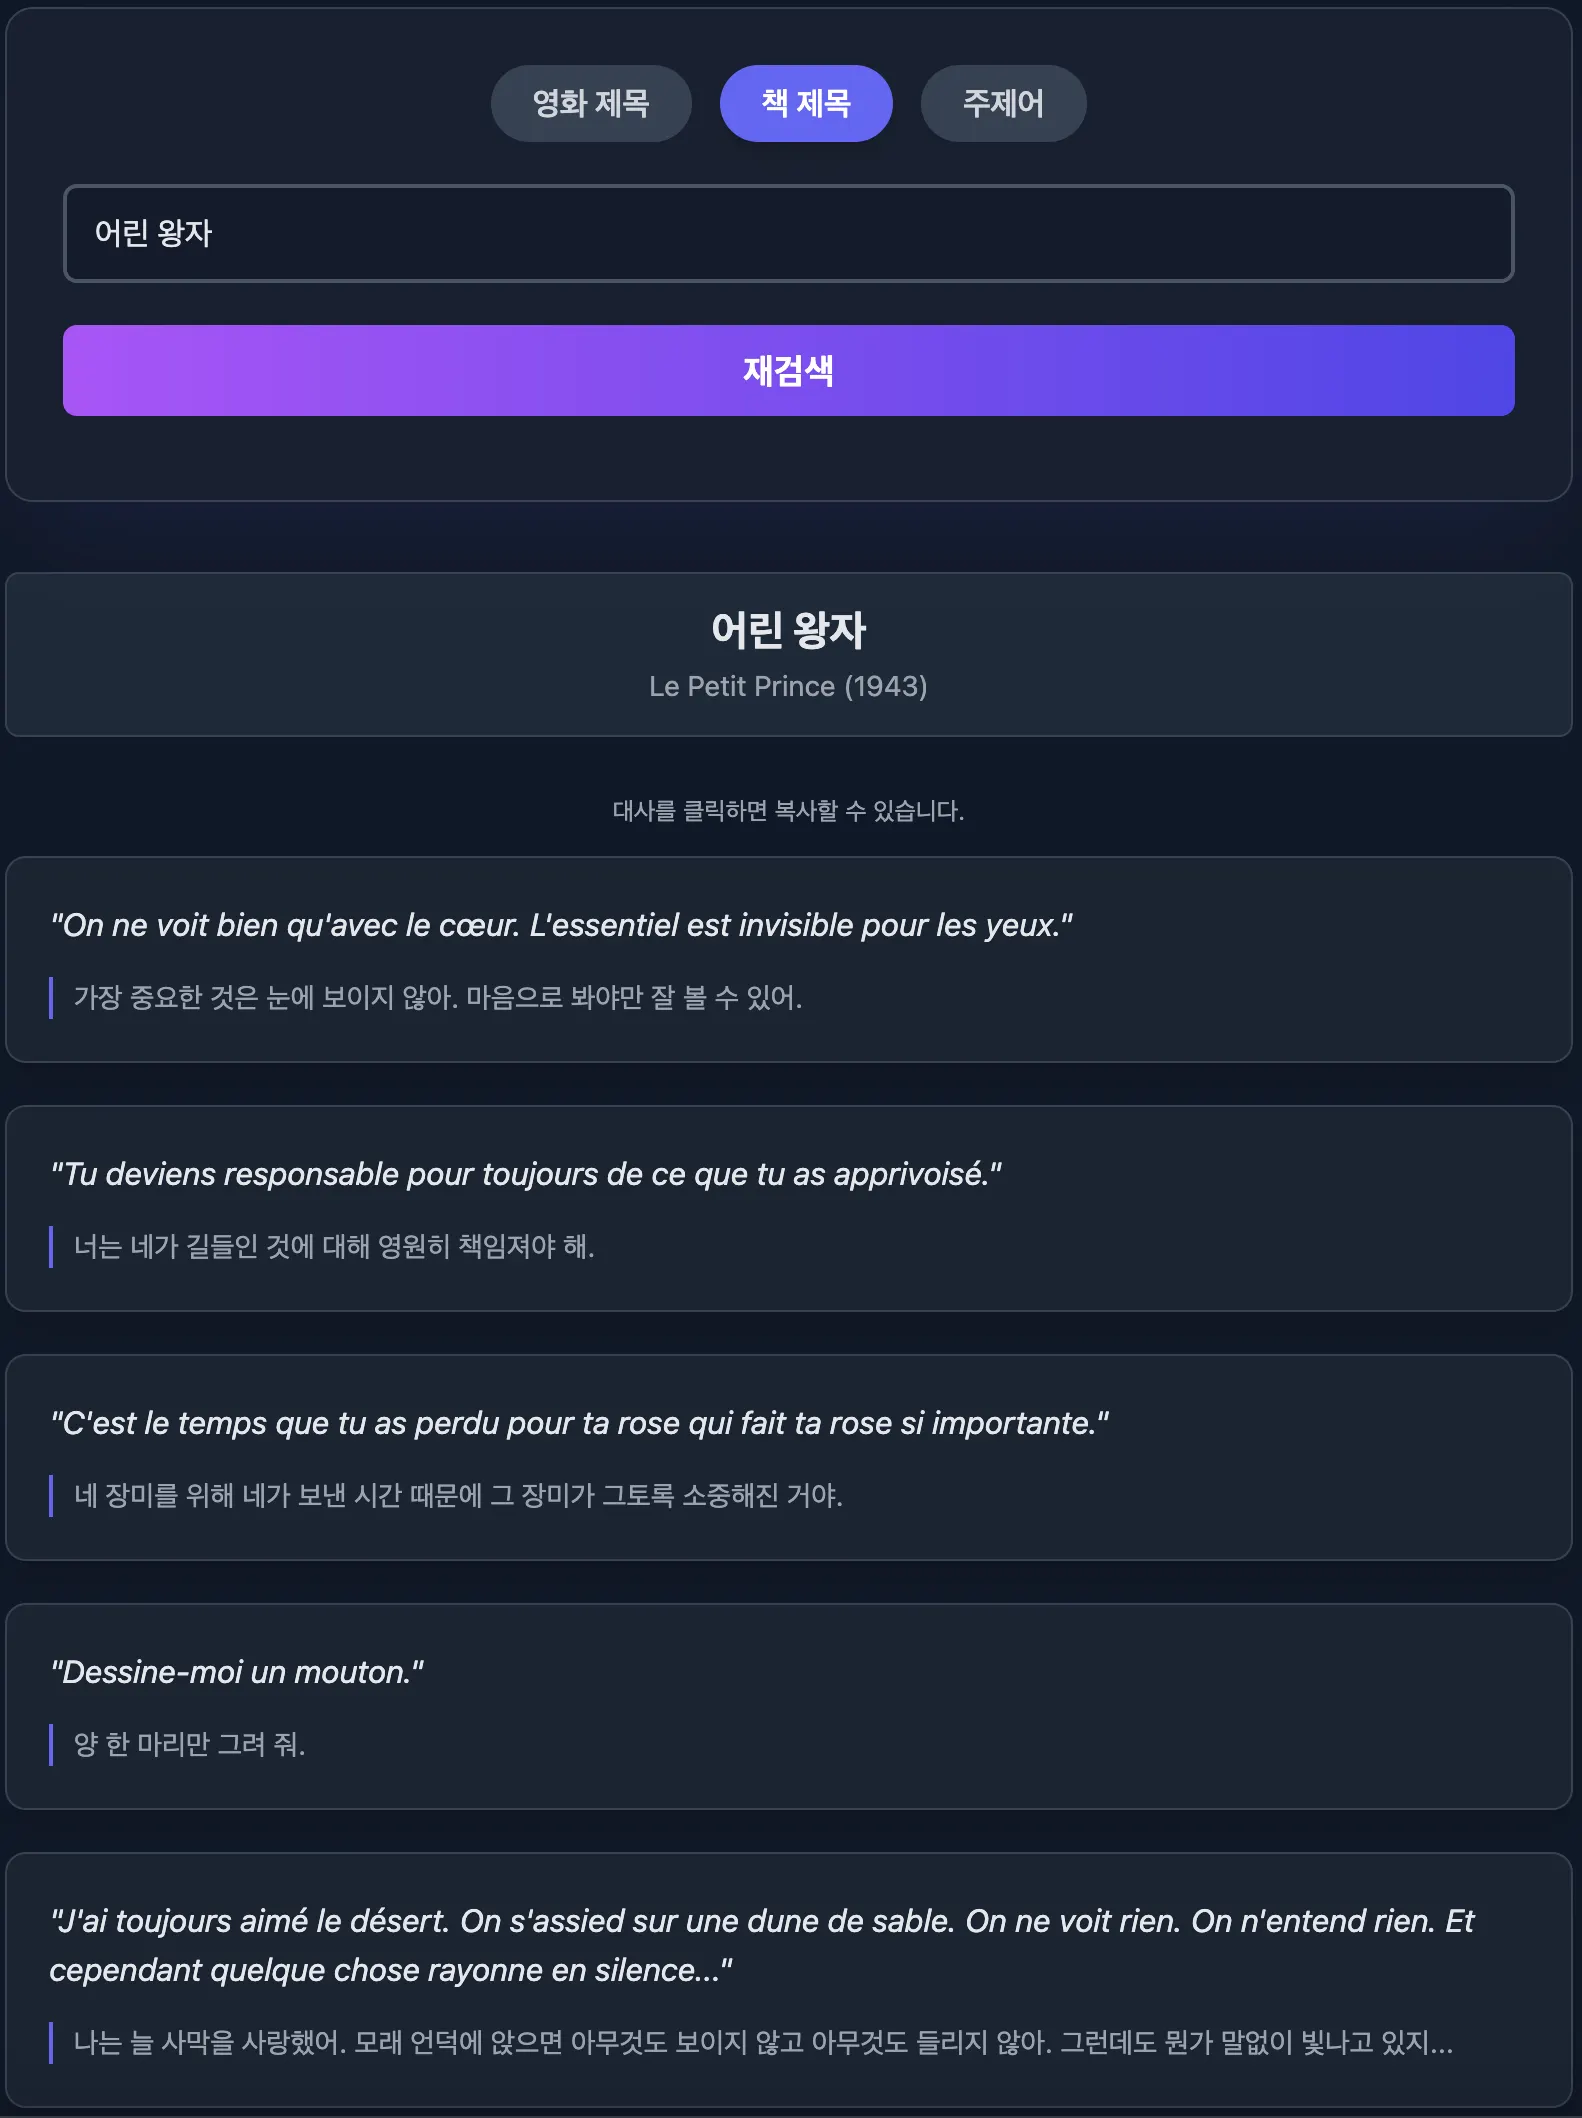Copy the "Dessine-moi un mouton" quote
1582x2118 pixels.
point(237,1672)
